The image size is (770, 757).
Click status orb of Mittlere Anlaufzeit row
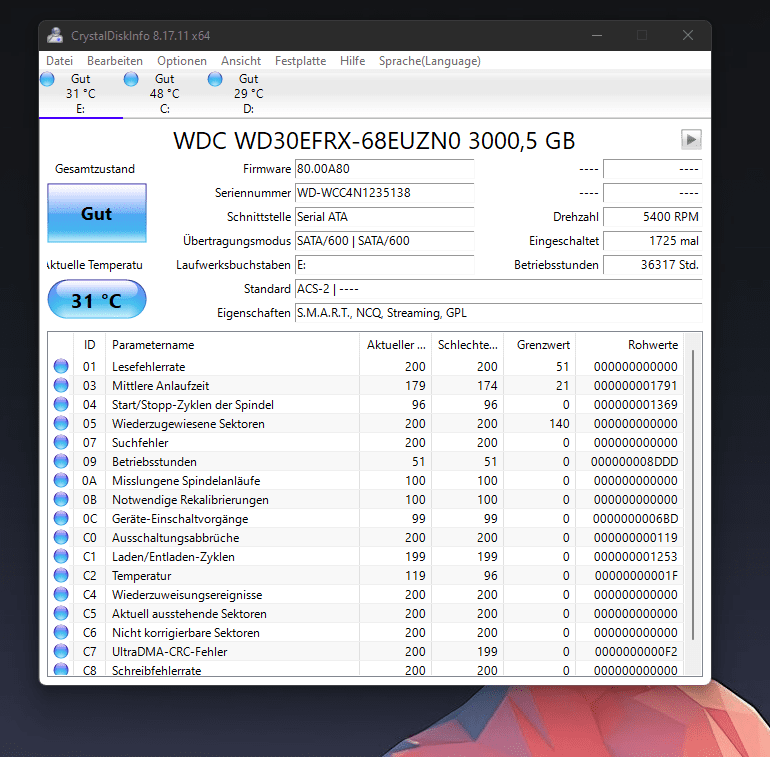61,385
